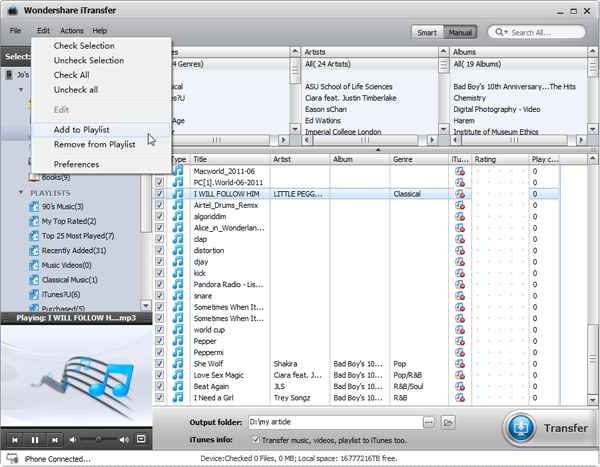Click the Recently Added playlist icon
The image size is (600, 467).
point(34,251)
